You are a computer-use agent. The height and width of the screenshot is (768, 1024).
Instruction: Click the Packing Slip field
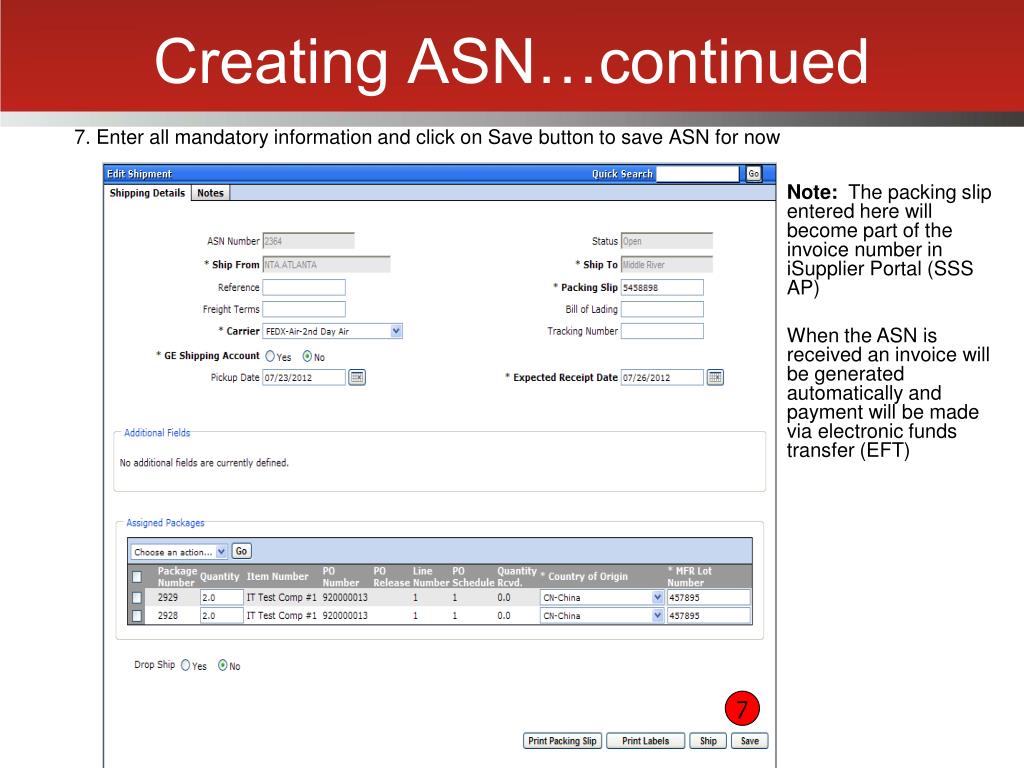pyautogui.click(x=662, y=287)
